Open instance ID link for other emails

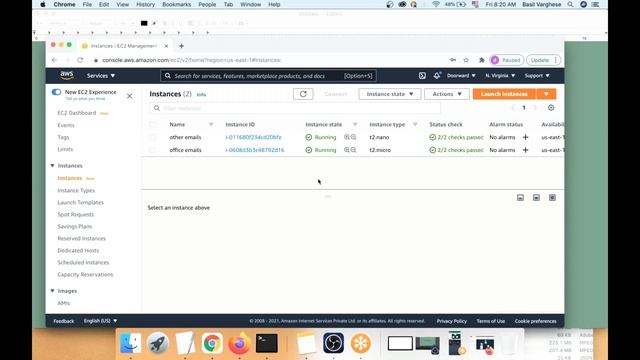coord(253,138)
